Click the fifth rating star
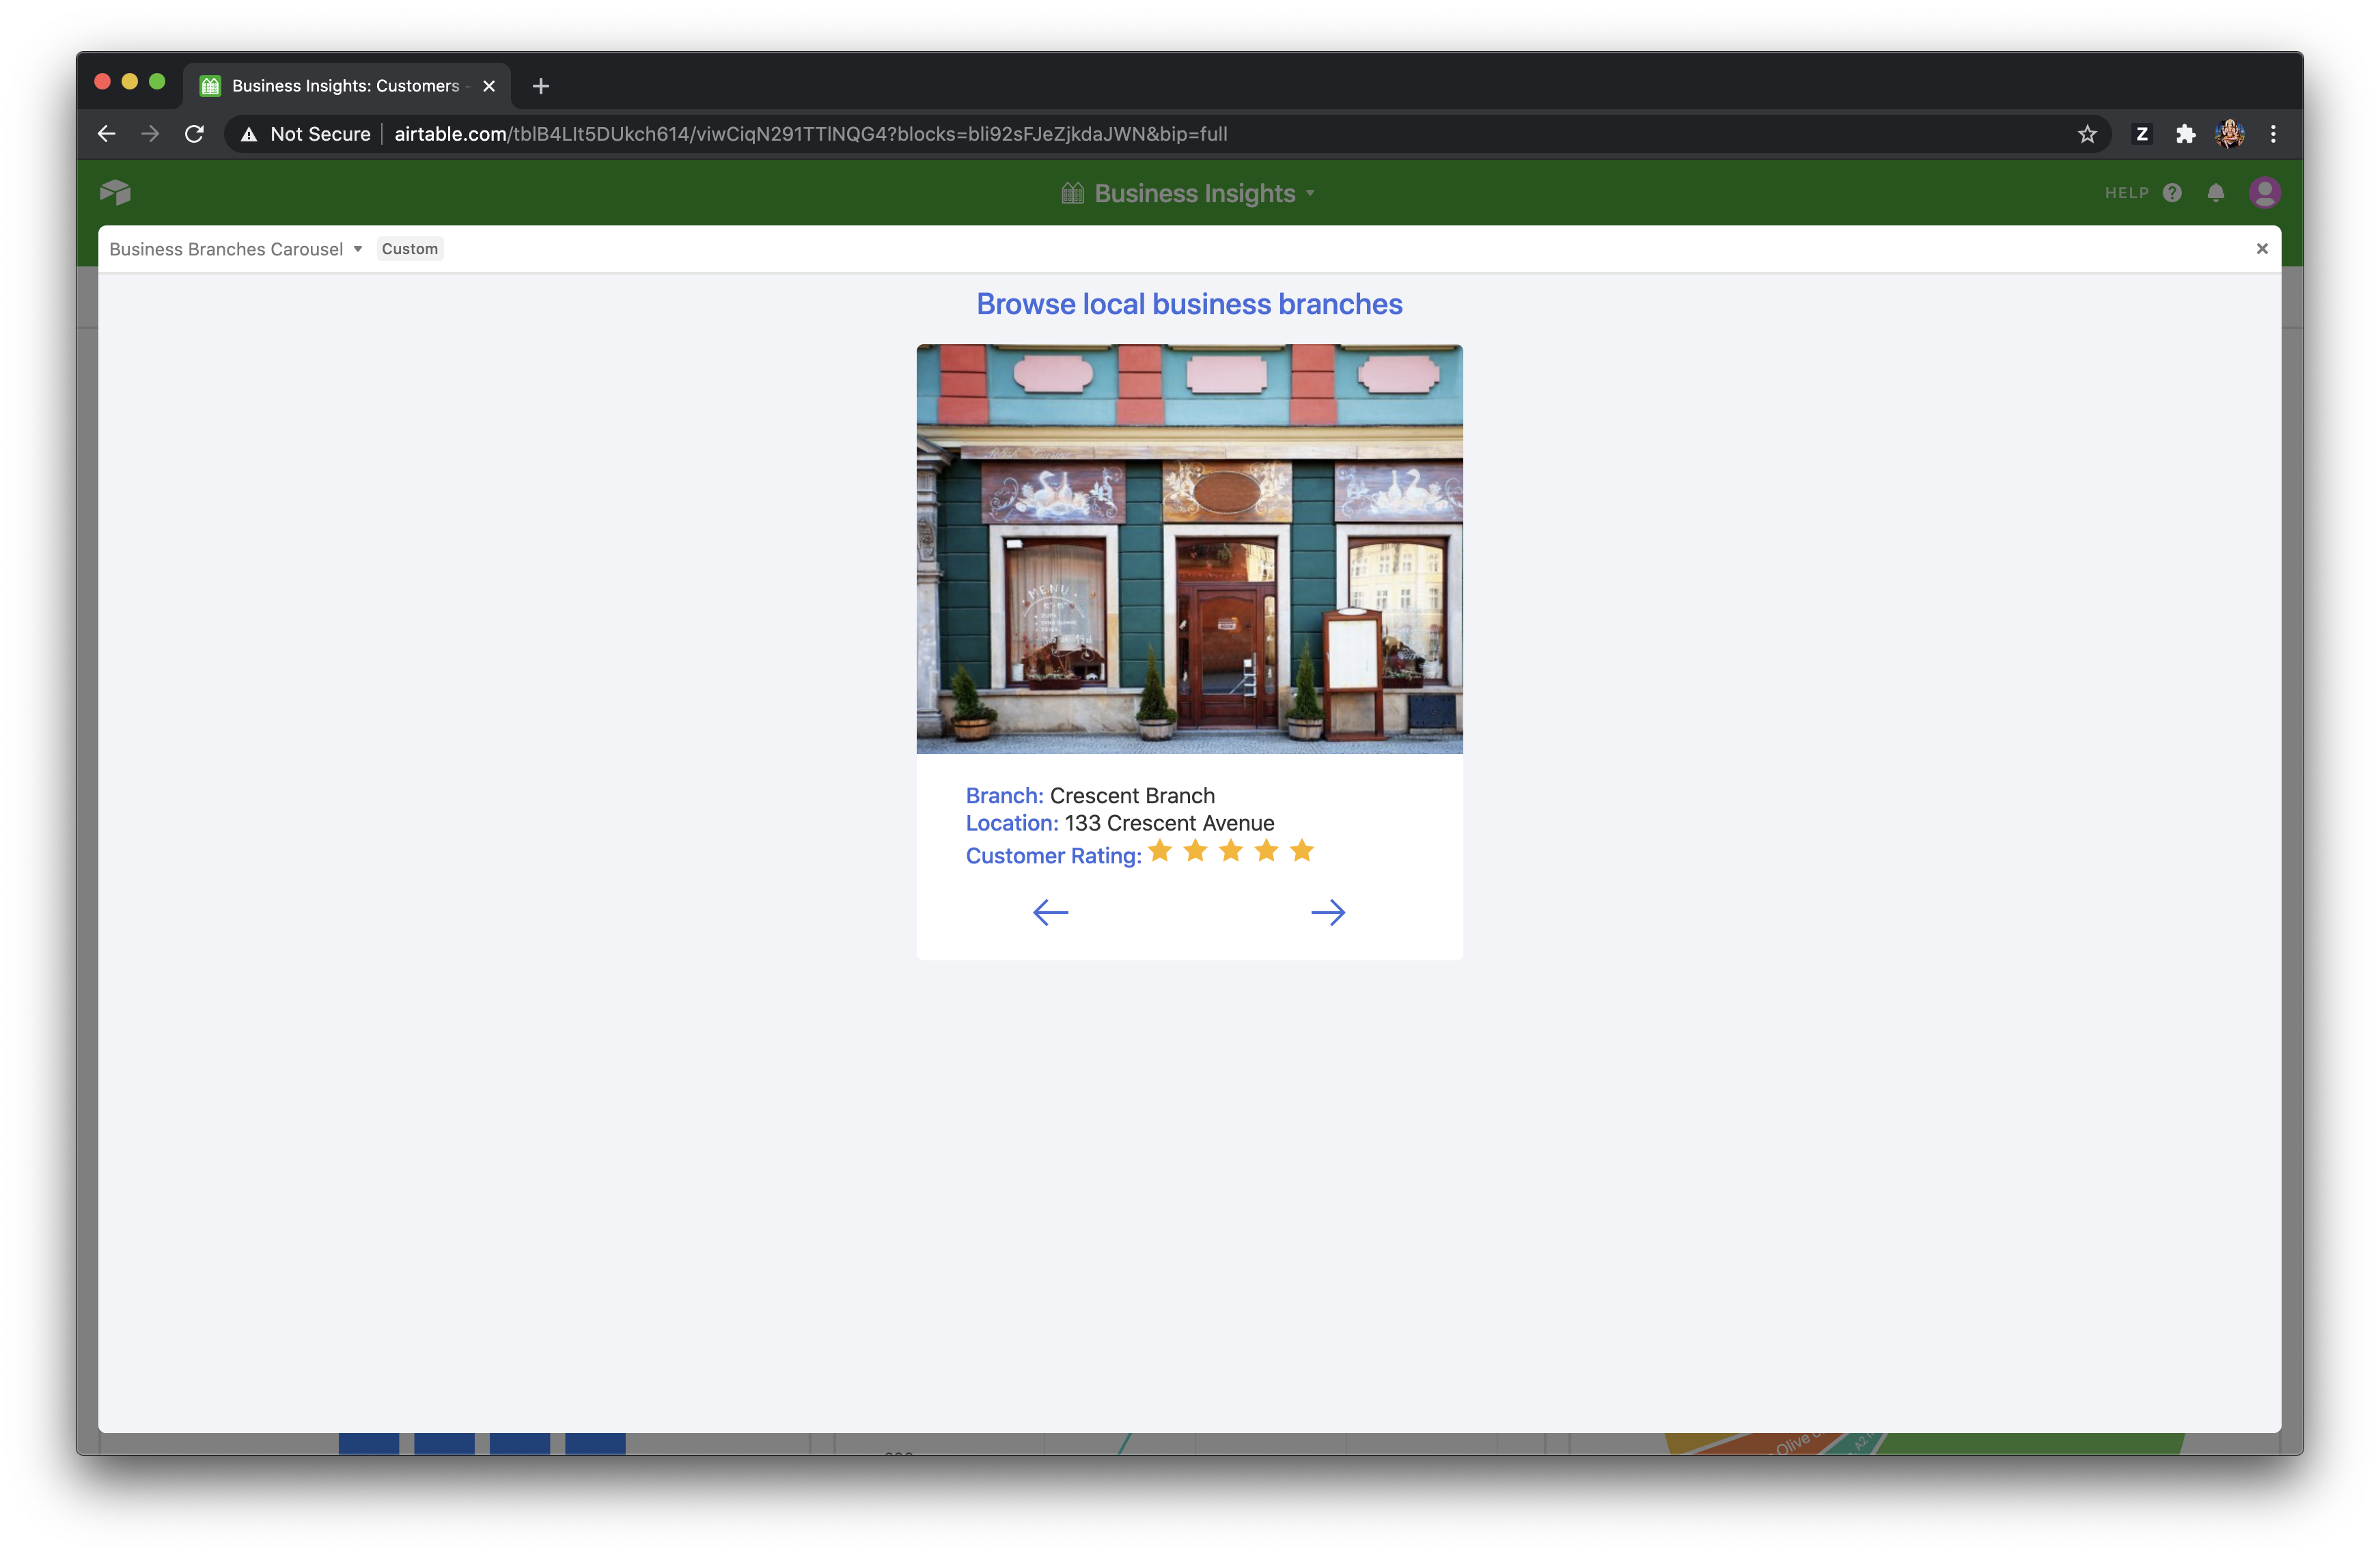The width and height of the screenshot is (2380, 1556). click(1301, 851)
